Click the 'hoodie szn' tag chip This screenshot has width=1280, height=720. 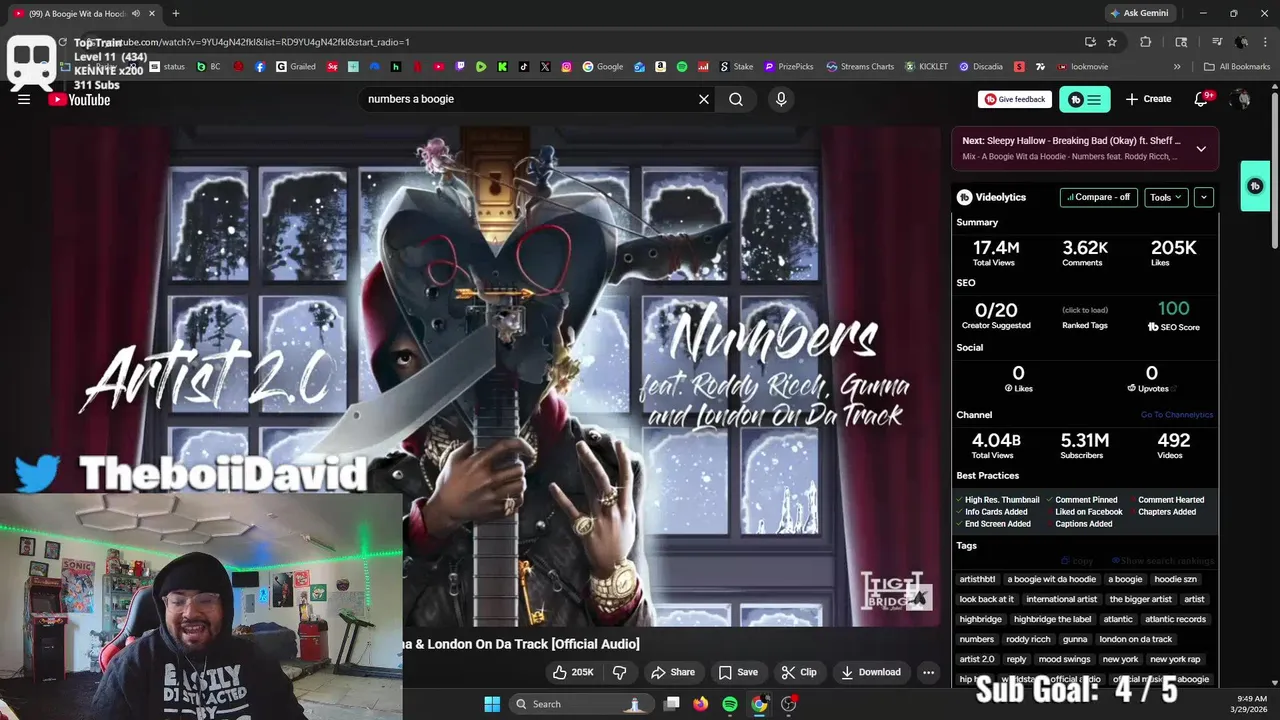pyautogui.click(x=1175, y=579)
